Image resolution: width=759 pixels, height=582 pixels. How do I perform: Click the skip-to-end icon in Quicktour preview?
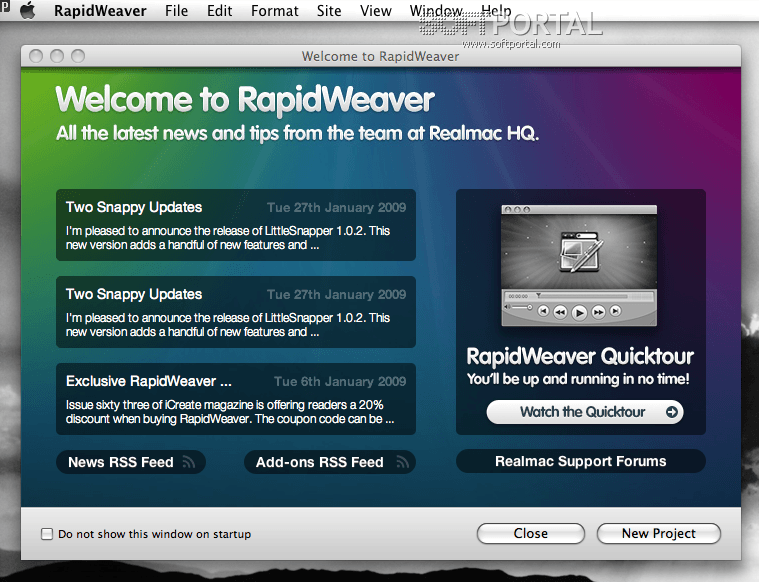615,311
